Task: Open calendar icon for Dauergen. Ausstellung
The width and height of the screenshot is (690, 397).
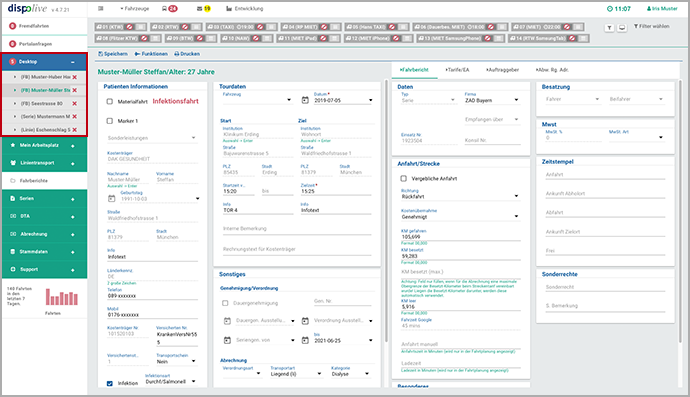Action: (227, 321)
